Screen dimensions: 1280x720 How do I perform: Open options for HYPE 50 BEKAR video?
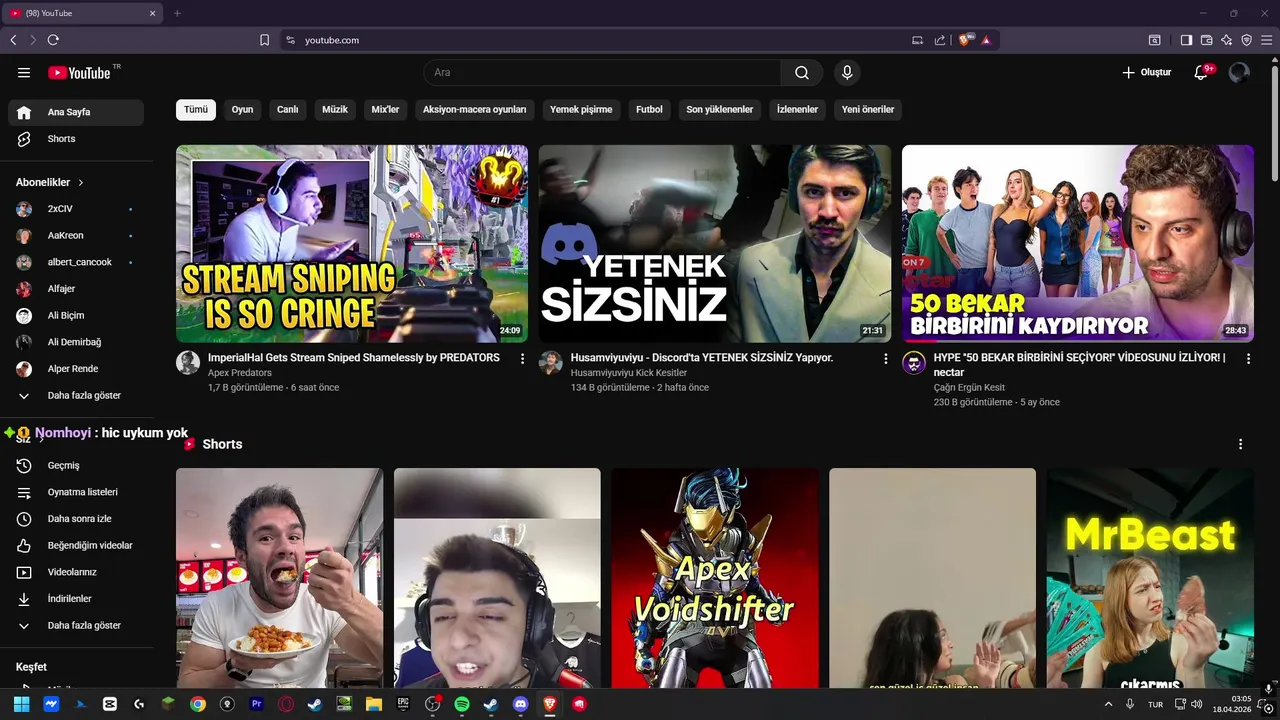pyautogui.click(x=1248, y=358)
